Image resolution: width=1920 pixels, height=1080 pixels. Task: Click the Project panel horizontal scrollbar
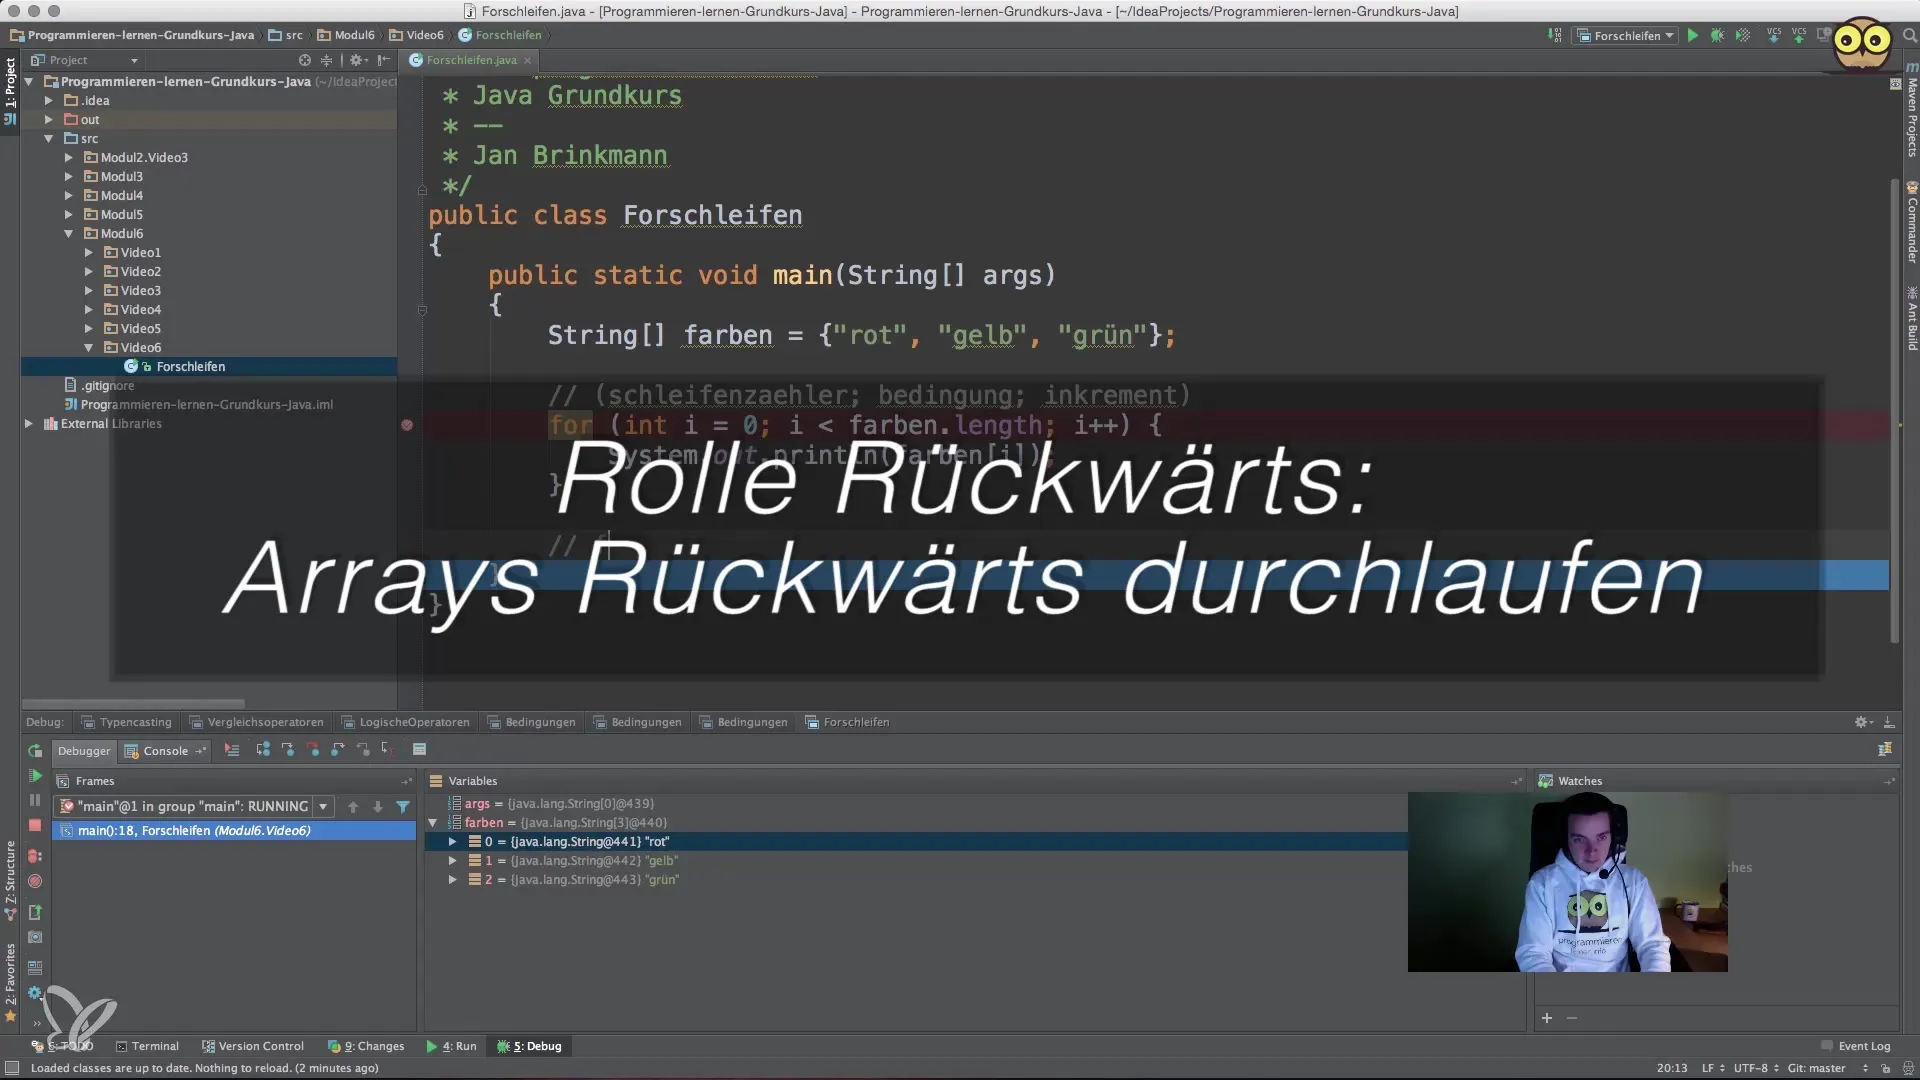click(133, 703)
